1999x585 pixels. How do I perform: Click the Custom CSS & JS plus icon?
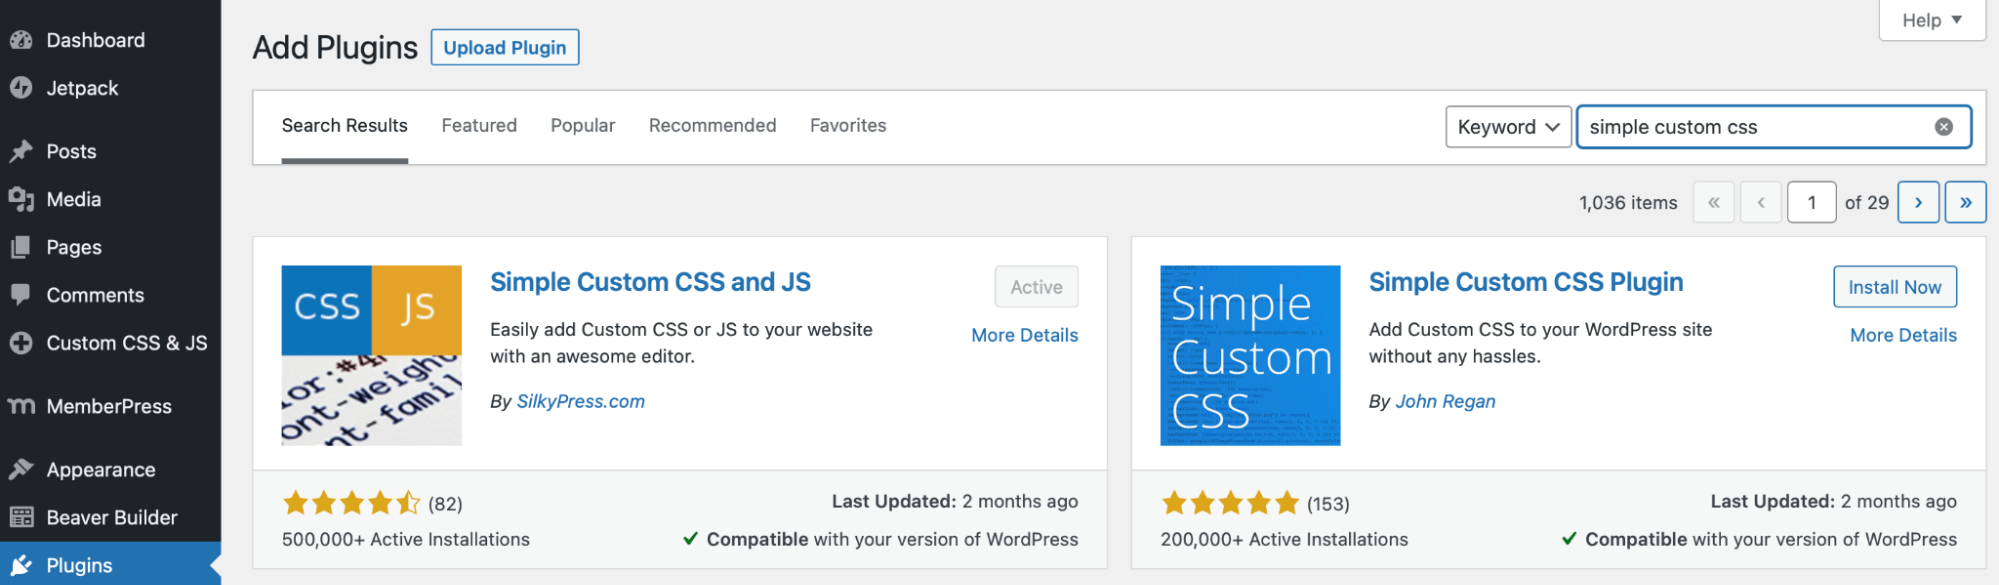21,343
